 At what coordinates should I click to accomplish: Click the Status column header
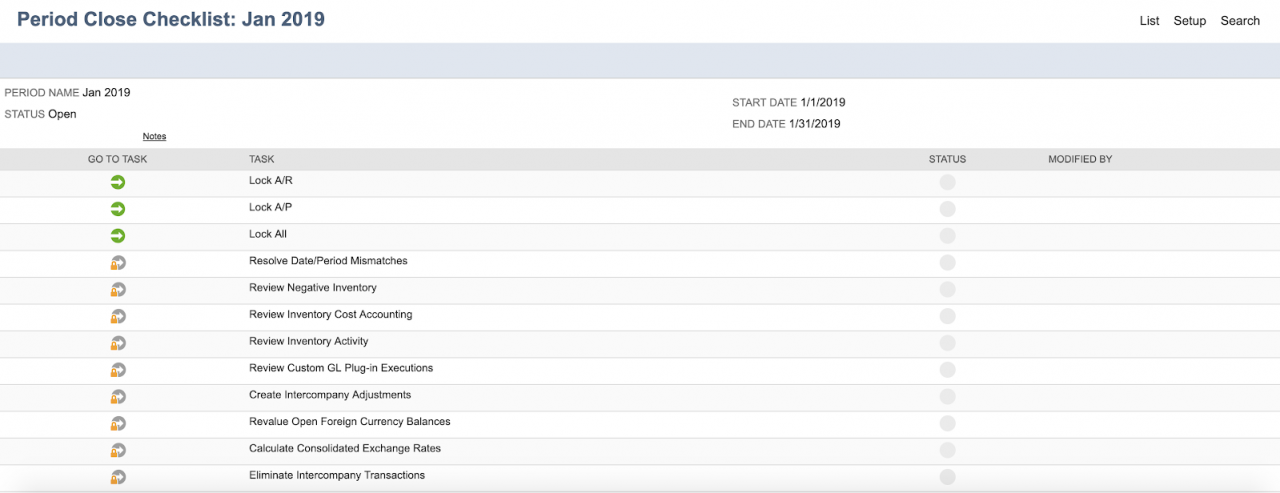click(947, 159)
